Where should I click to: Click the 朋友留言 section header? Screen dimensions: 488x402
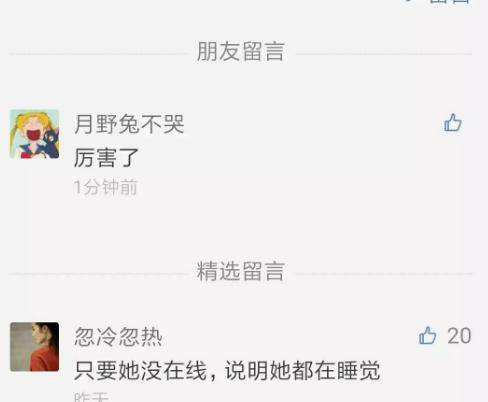tap(241, 52)
